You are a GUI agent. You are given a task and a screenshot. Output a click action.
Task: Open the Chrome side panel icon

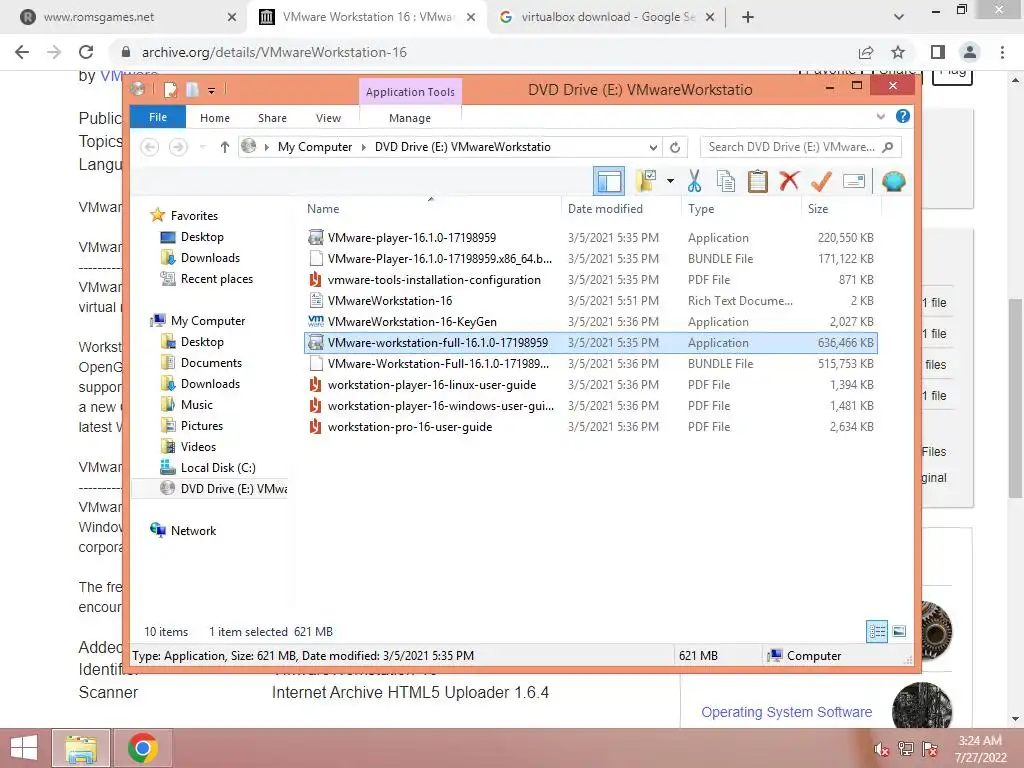coord(938,52)
